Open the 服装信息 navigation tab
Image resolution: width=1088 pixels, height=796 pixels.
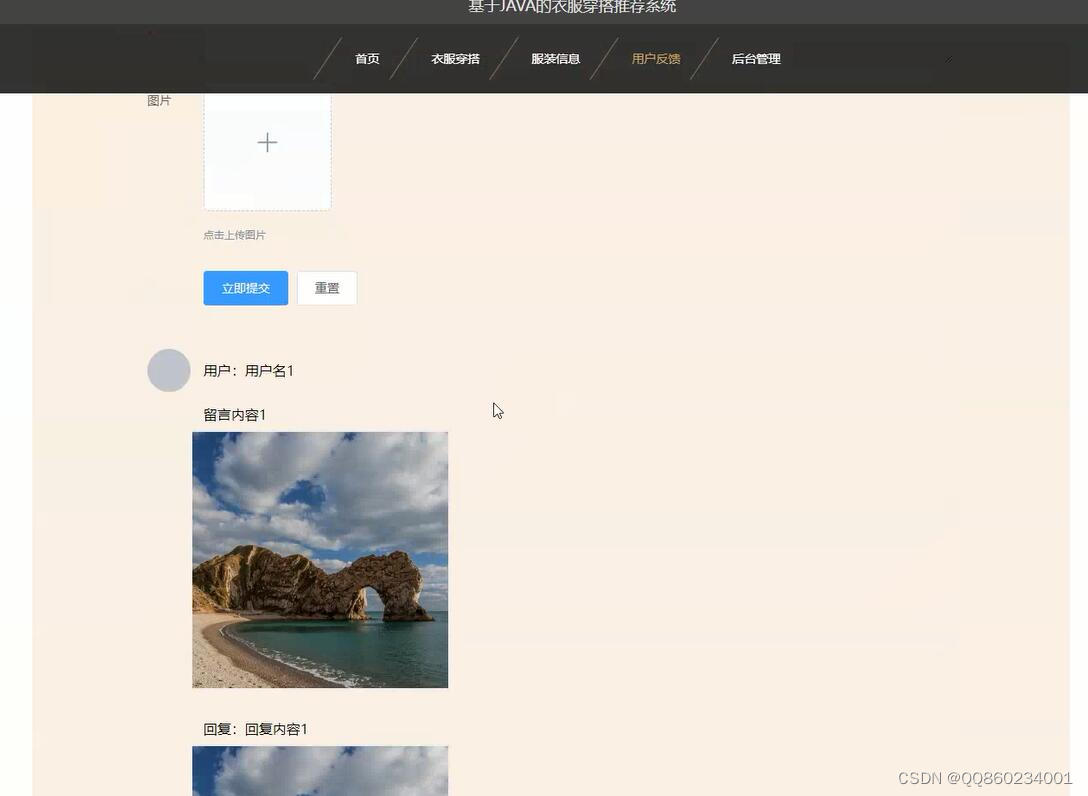click(556, 59)
